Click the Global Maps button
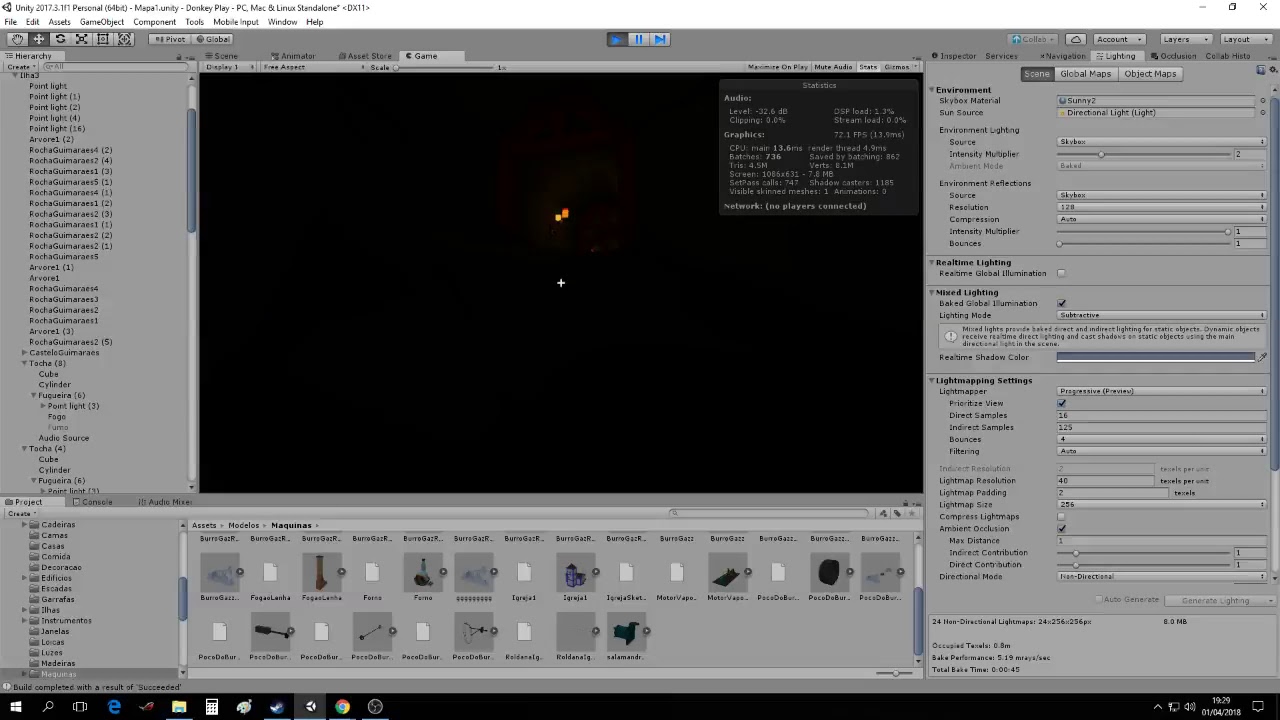Viewport: 1280px width, 720px height. [1085, 74]
